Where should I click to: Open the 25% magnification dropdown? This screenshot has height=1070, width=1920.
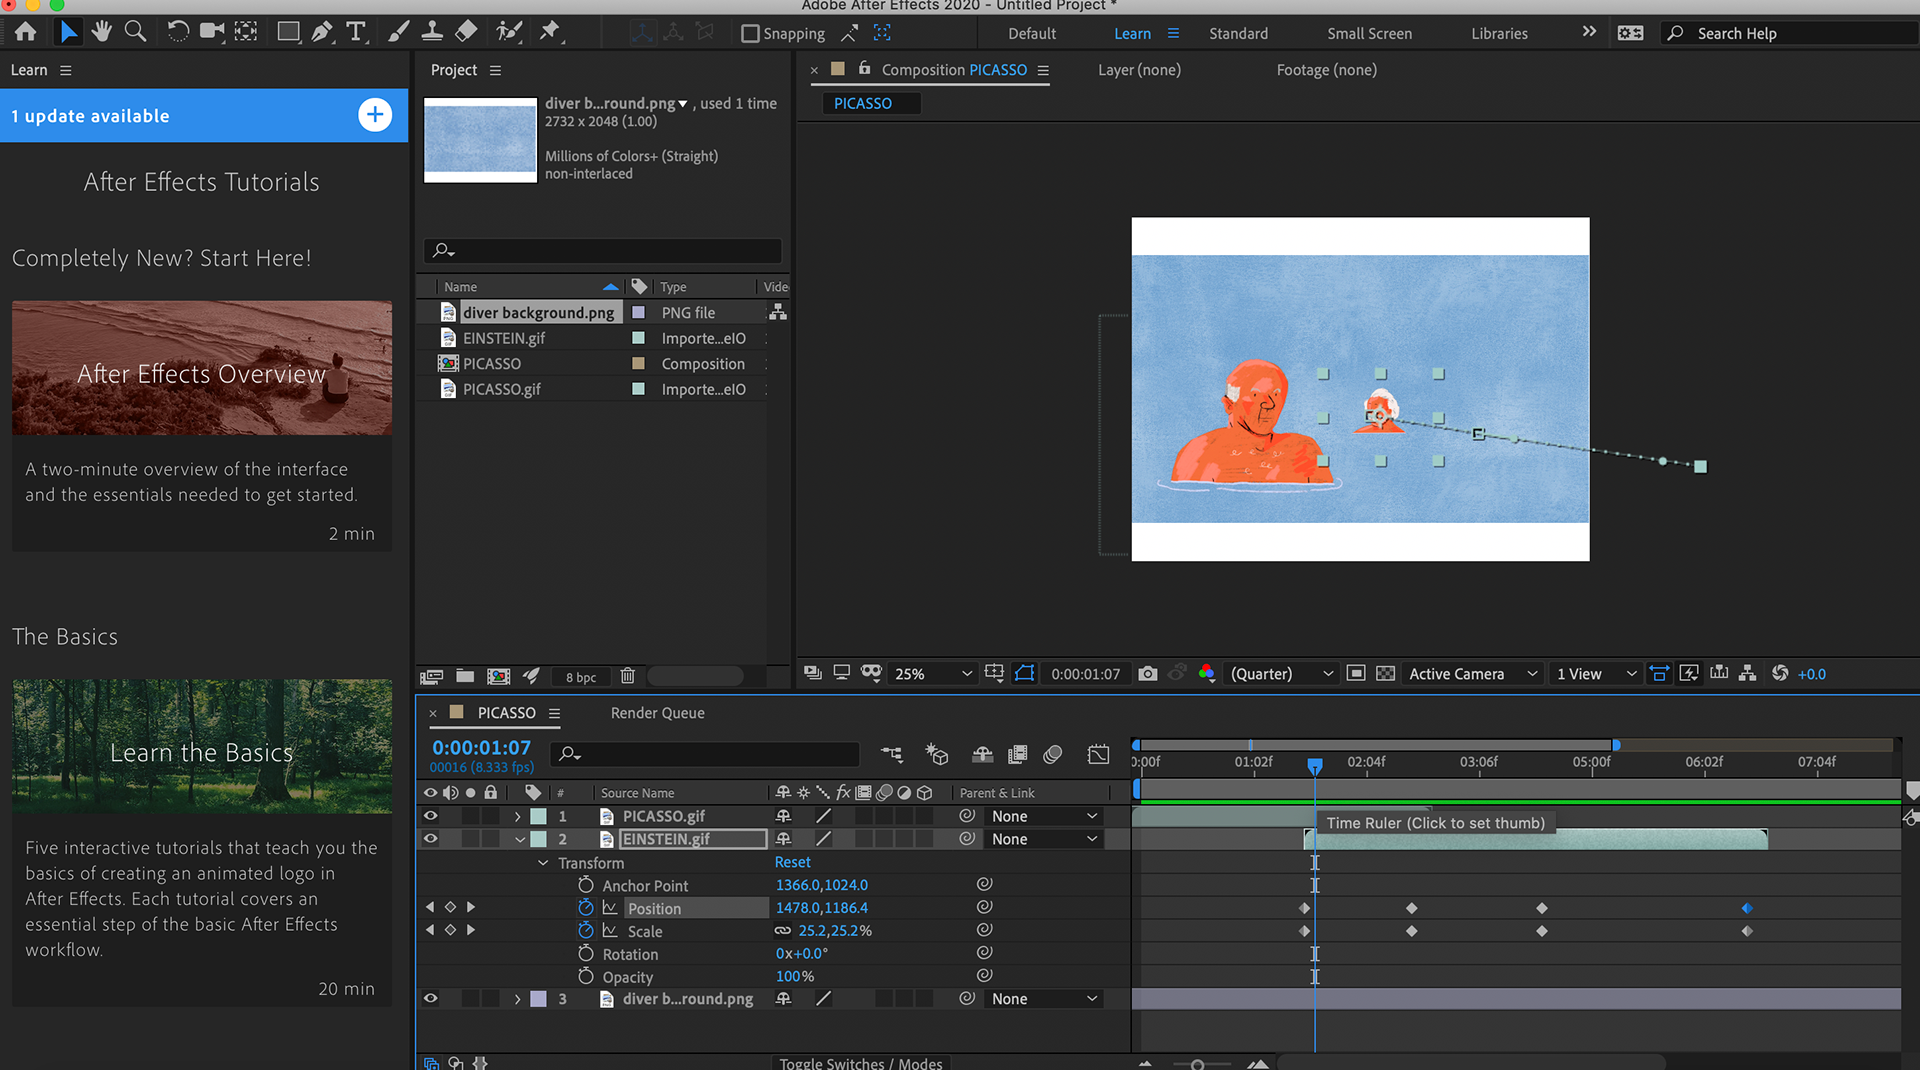[x=932, y=674]
